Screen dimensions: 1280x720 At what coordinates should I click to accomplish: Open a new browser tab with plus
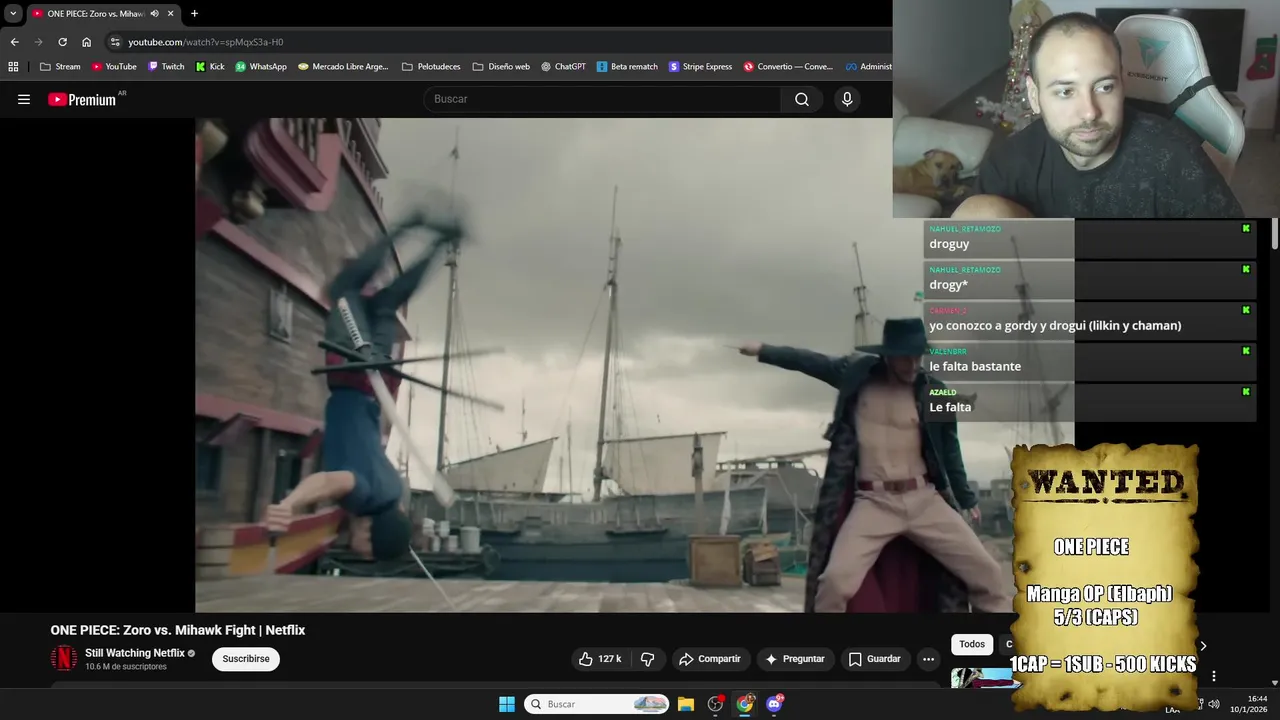[194, 13]
